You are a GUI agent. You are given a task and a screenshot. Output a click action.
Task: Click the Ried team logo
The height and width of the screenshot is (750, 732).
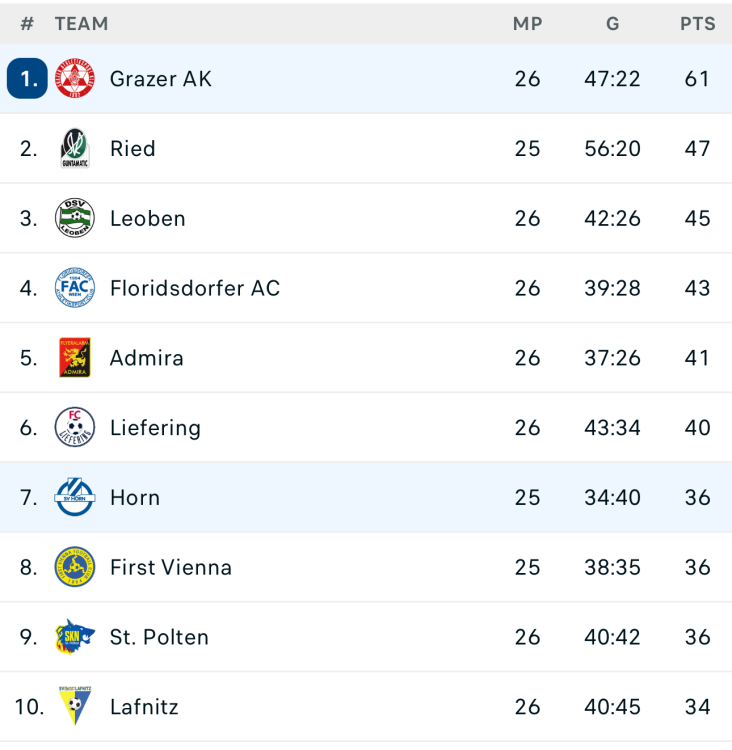click(x=75, y=149)
